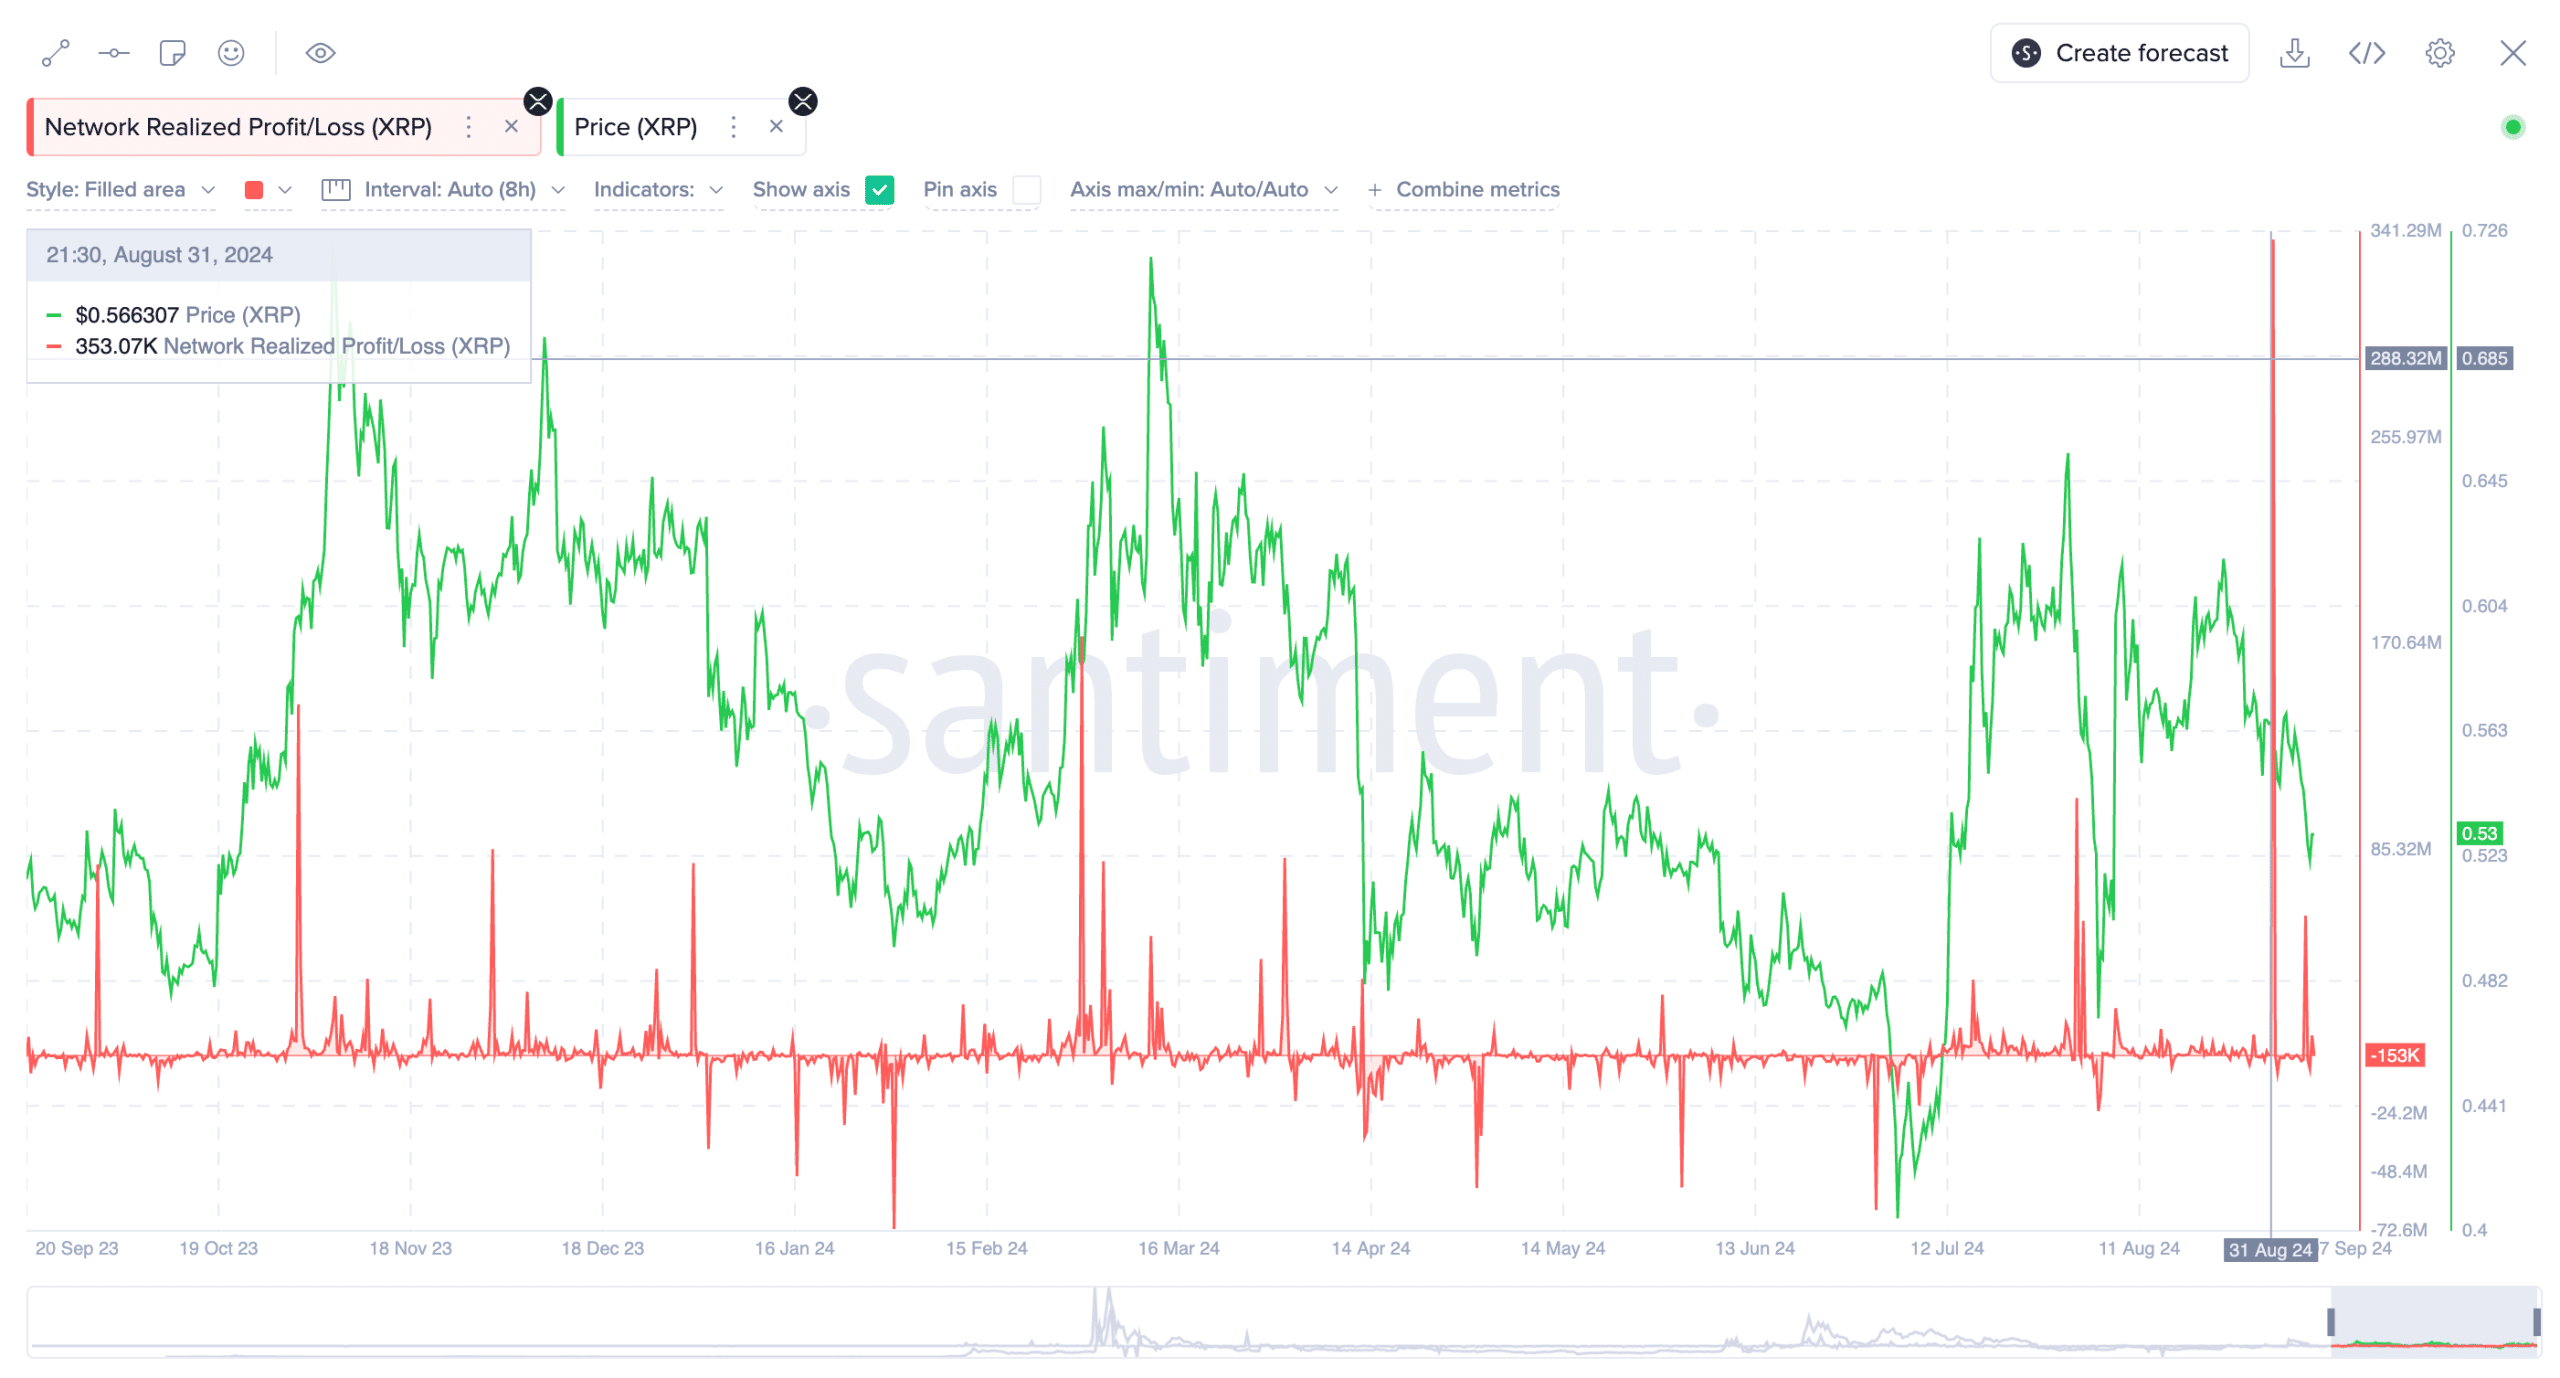Viewport: 2560px width, 1378px height.
Task: Download the chart
Action: click(x=2294, y=53)
